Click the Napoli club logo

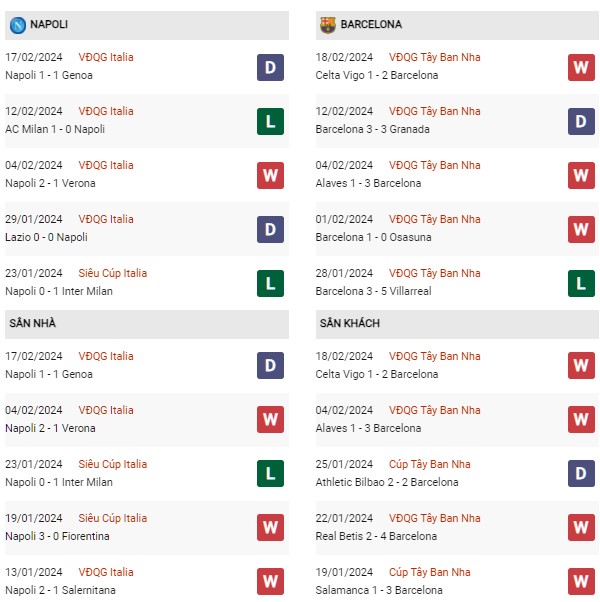(x=18, y=25)
